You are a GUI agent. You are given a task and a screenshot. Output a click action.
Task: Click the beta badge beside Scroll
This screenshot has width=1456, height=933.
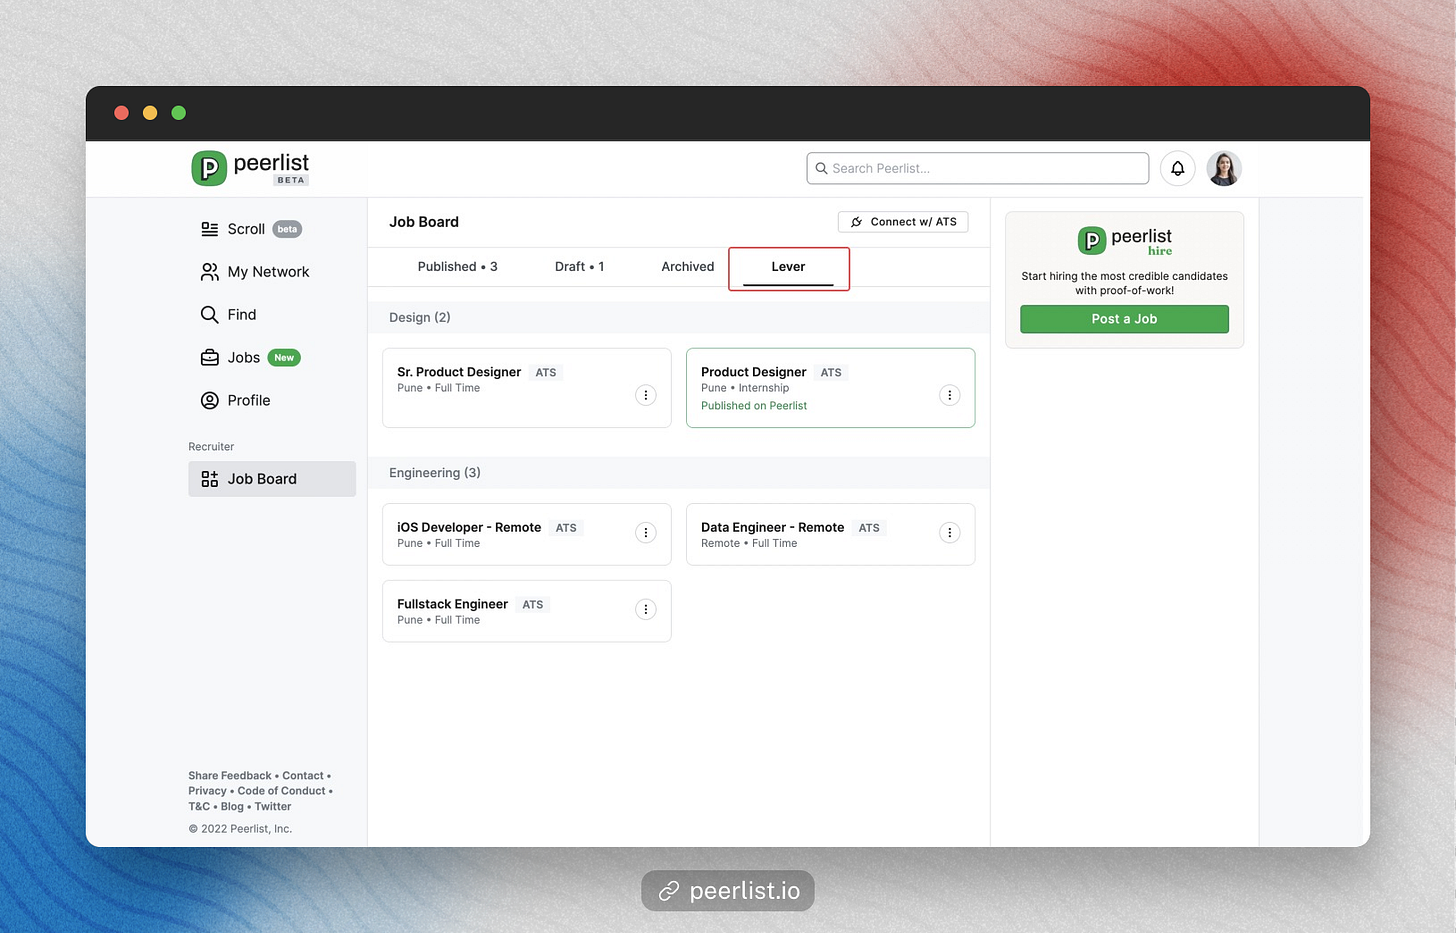pyautogui.click(x=287, y=229)
